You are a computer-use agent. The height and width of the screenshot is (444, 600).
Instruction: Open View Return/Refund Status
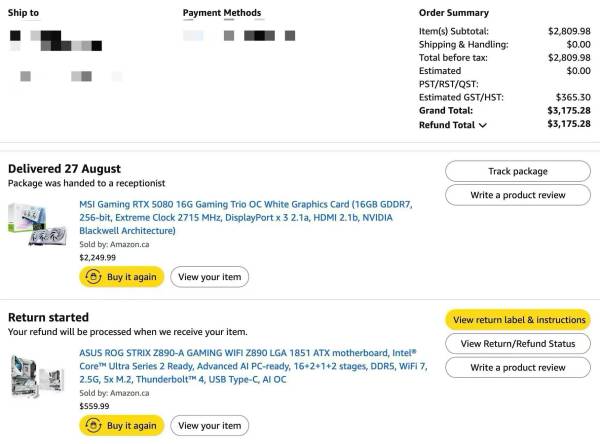(517, 344)
